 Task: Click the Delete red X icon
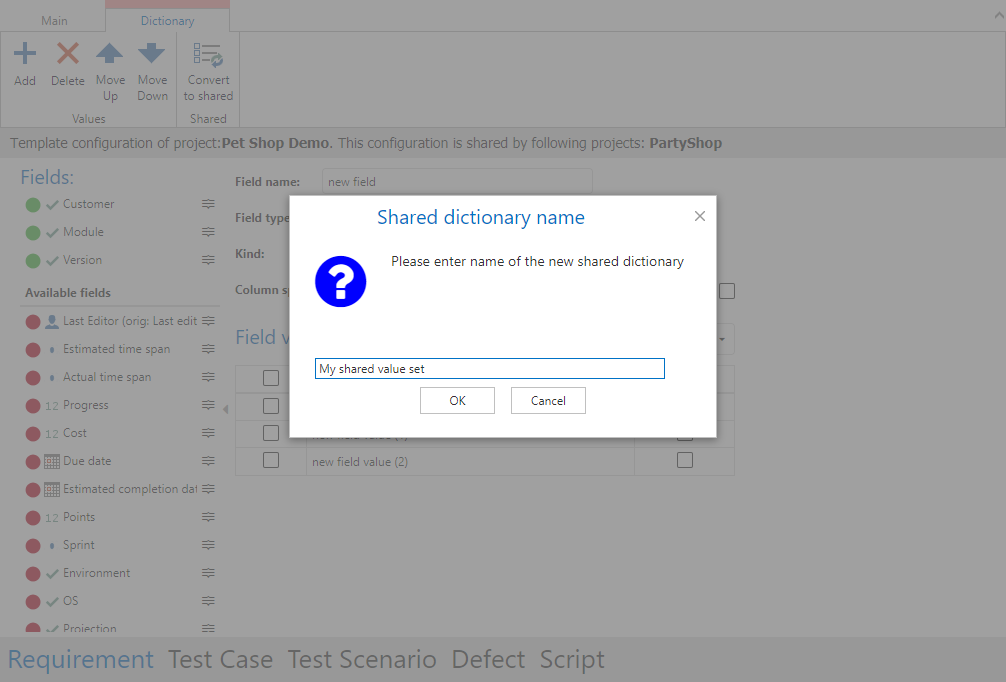tap(68, 54)
